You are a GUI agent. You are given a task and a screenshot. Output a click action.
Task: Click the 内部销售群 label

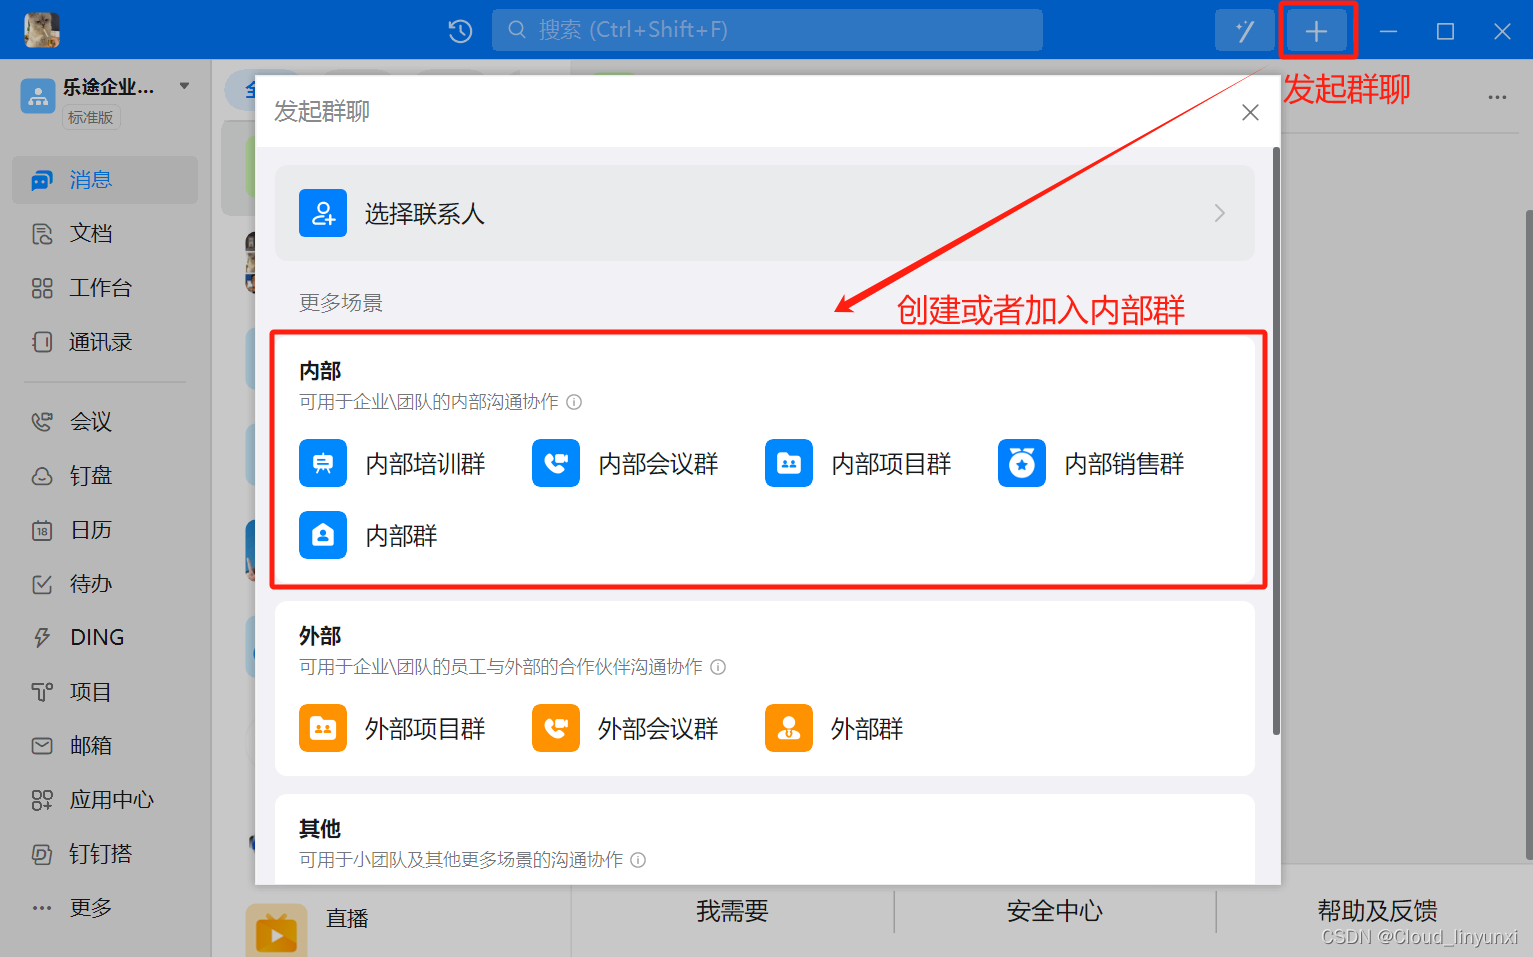[x=1124, y=464]
